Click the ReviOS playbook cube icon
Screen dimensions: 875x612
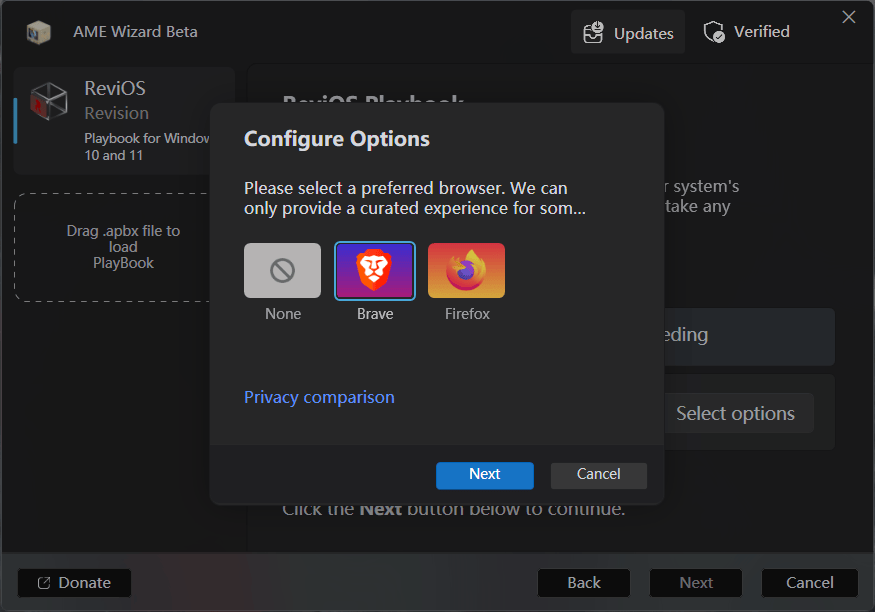(x=49, y=100)
